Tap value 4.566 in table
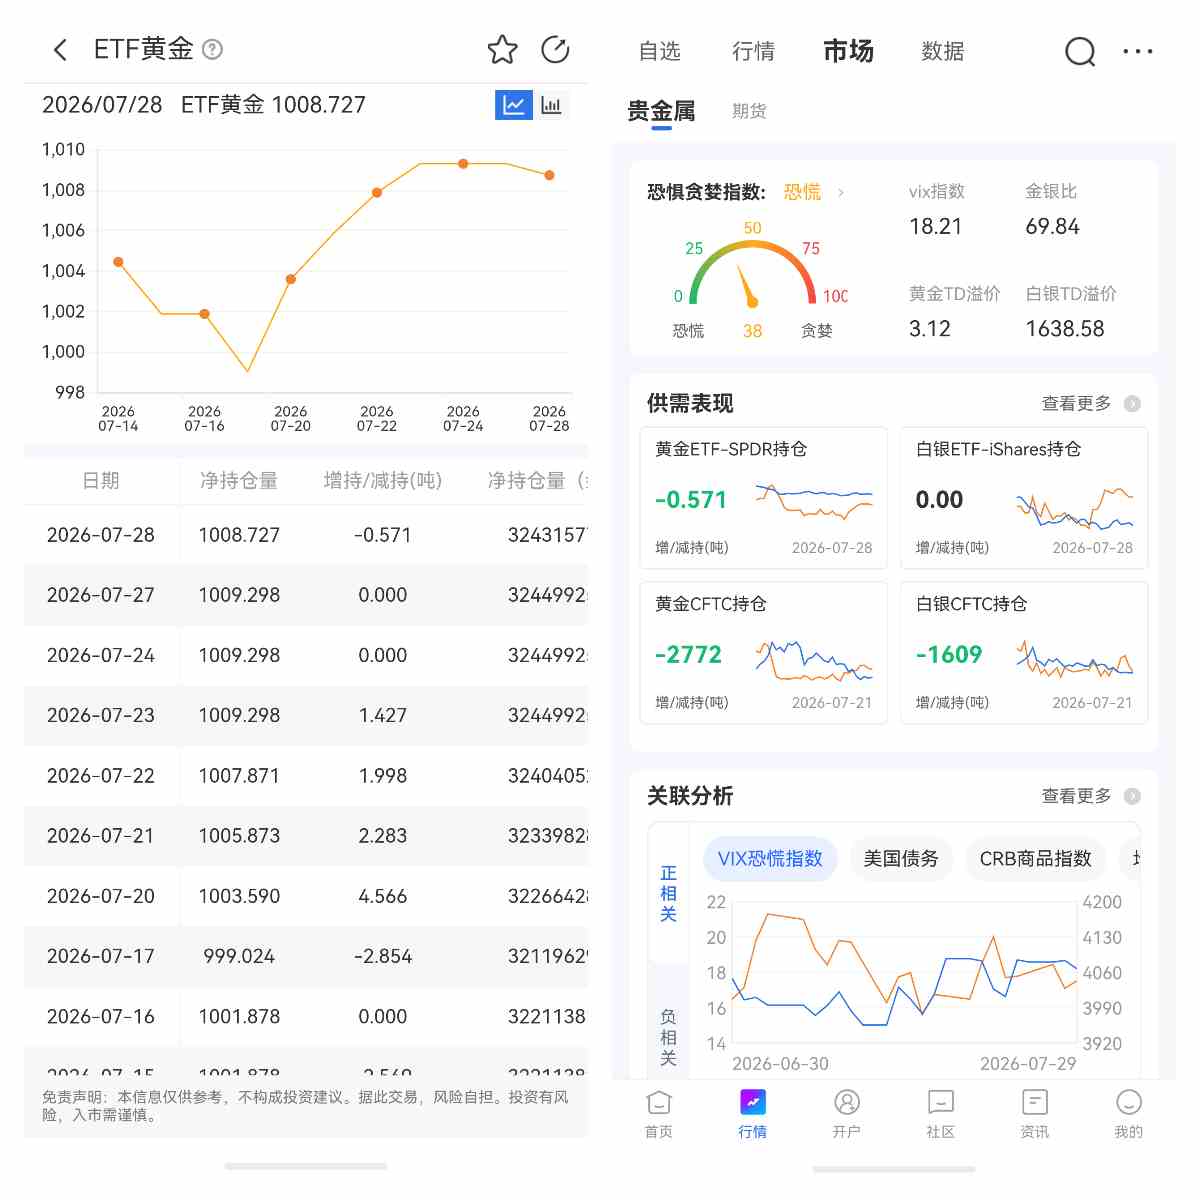 (383, 896)
